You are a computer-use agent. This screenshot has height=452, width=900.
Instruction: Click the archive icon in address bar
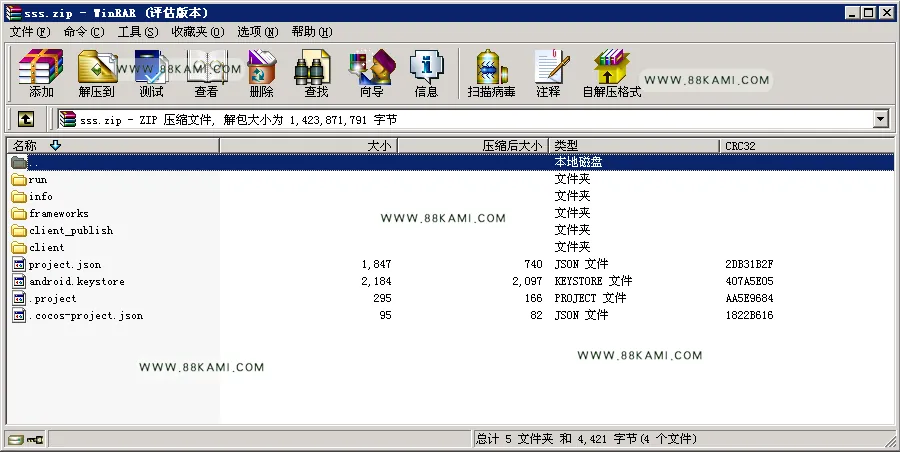coord(68,119)
